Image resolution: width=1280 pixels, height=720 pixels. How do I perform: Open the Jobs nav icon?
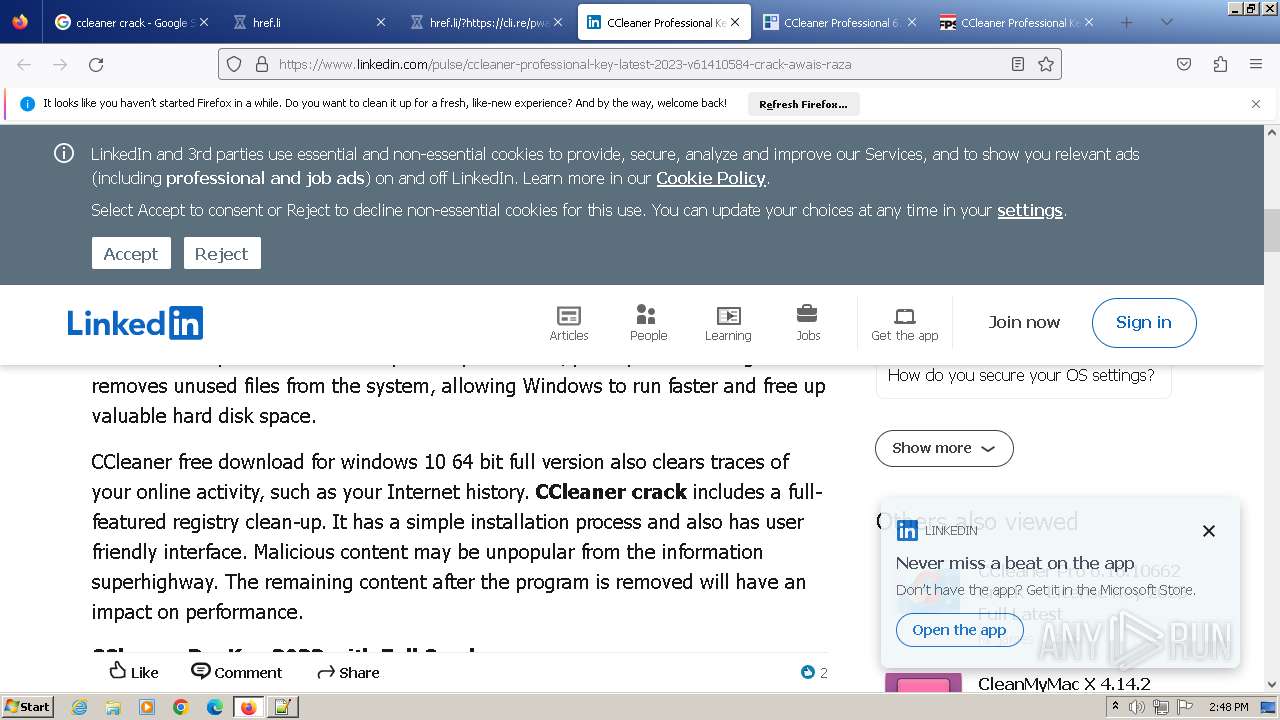point(808,323)
